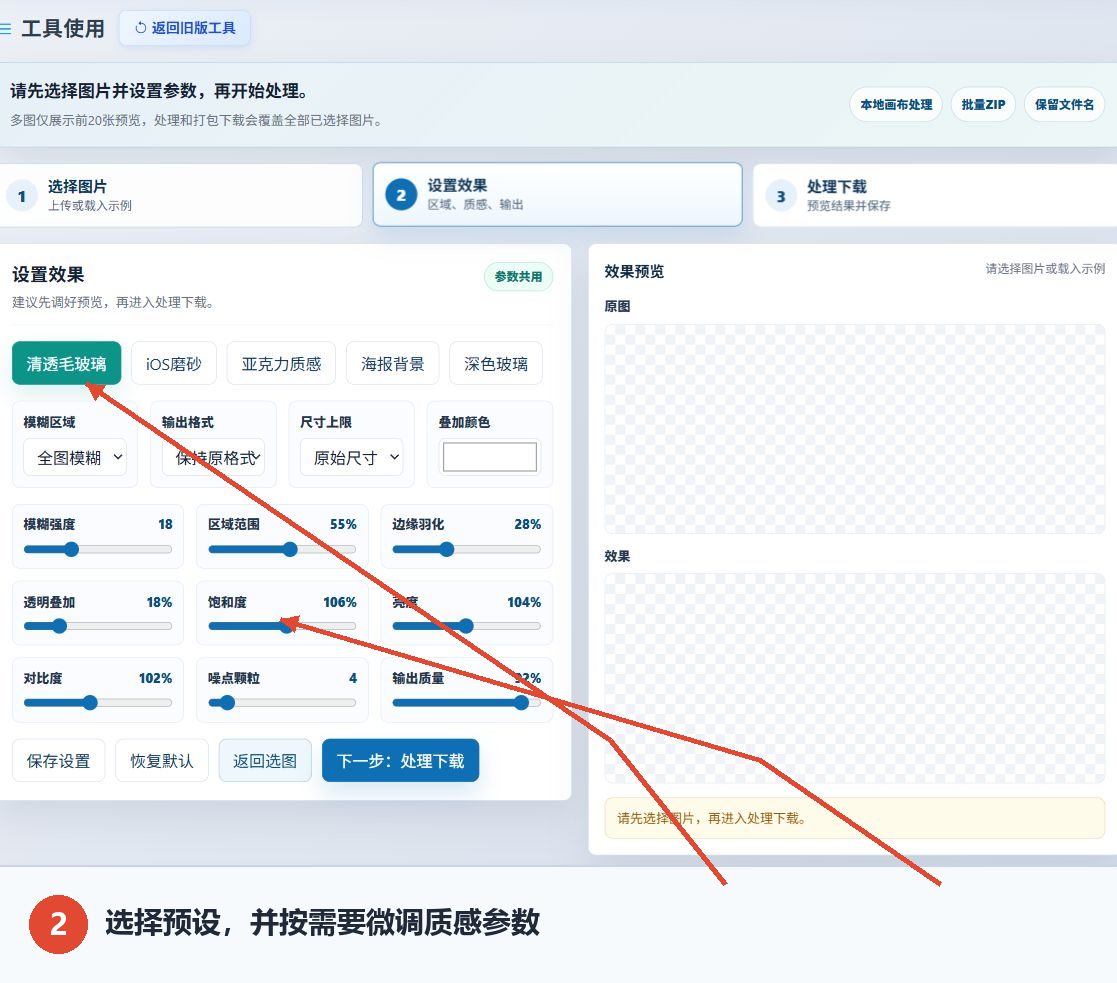Viewport: 1117px width, 983px height.
Task: Set the 亮度 slider handle
Action: 466,626
